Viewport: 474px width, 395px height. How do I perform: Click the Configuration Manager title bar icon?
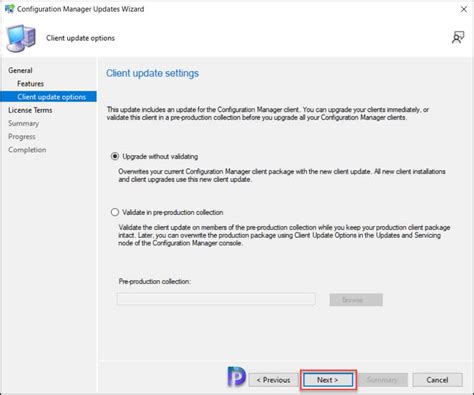coord(9,9)
